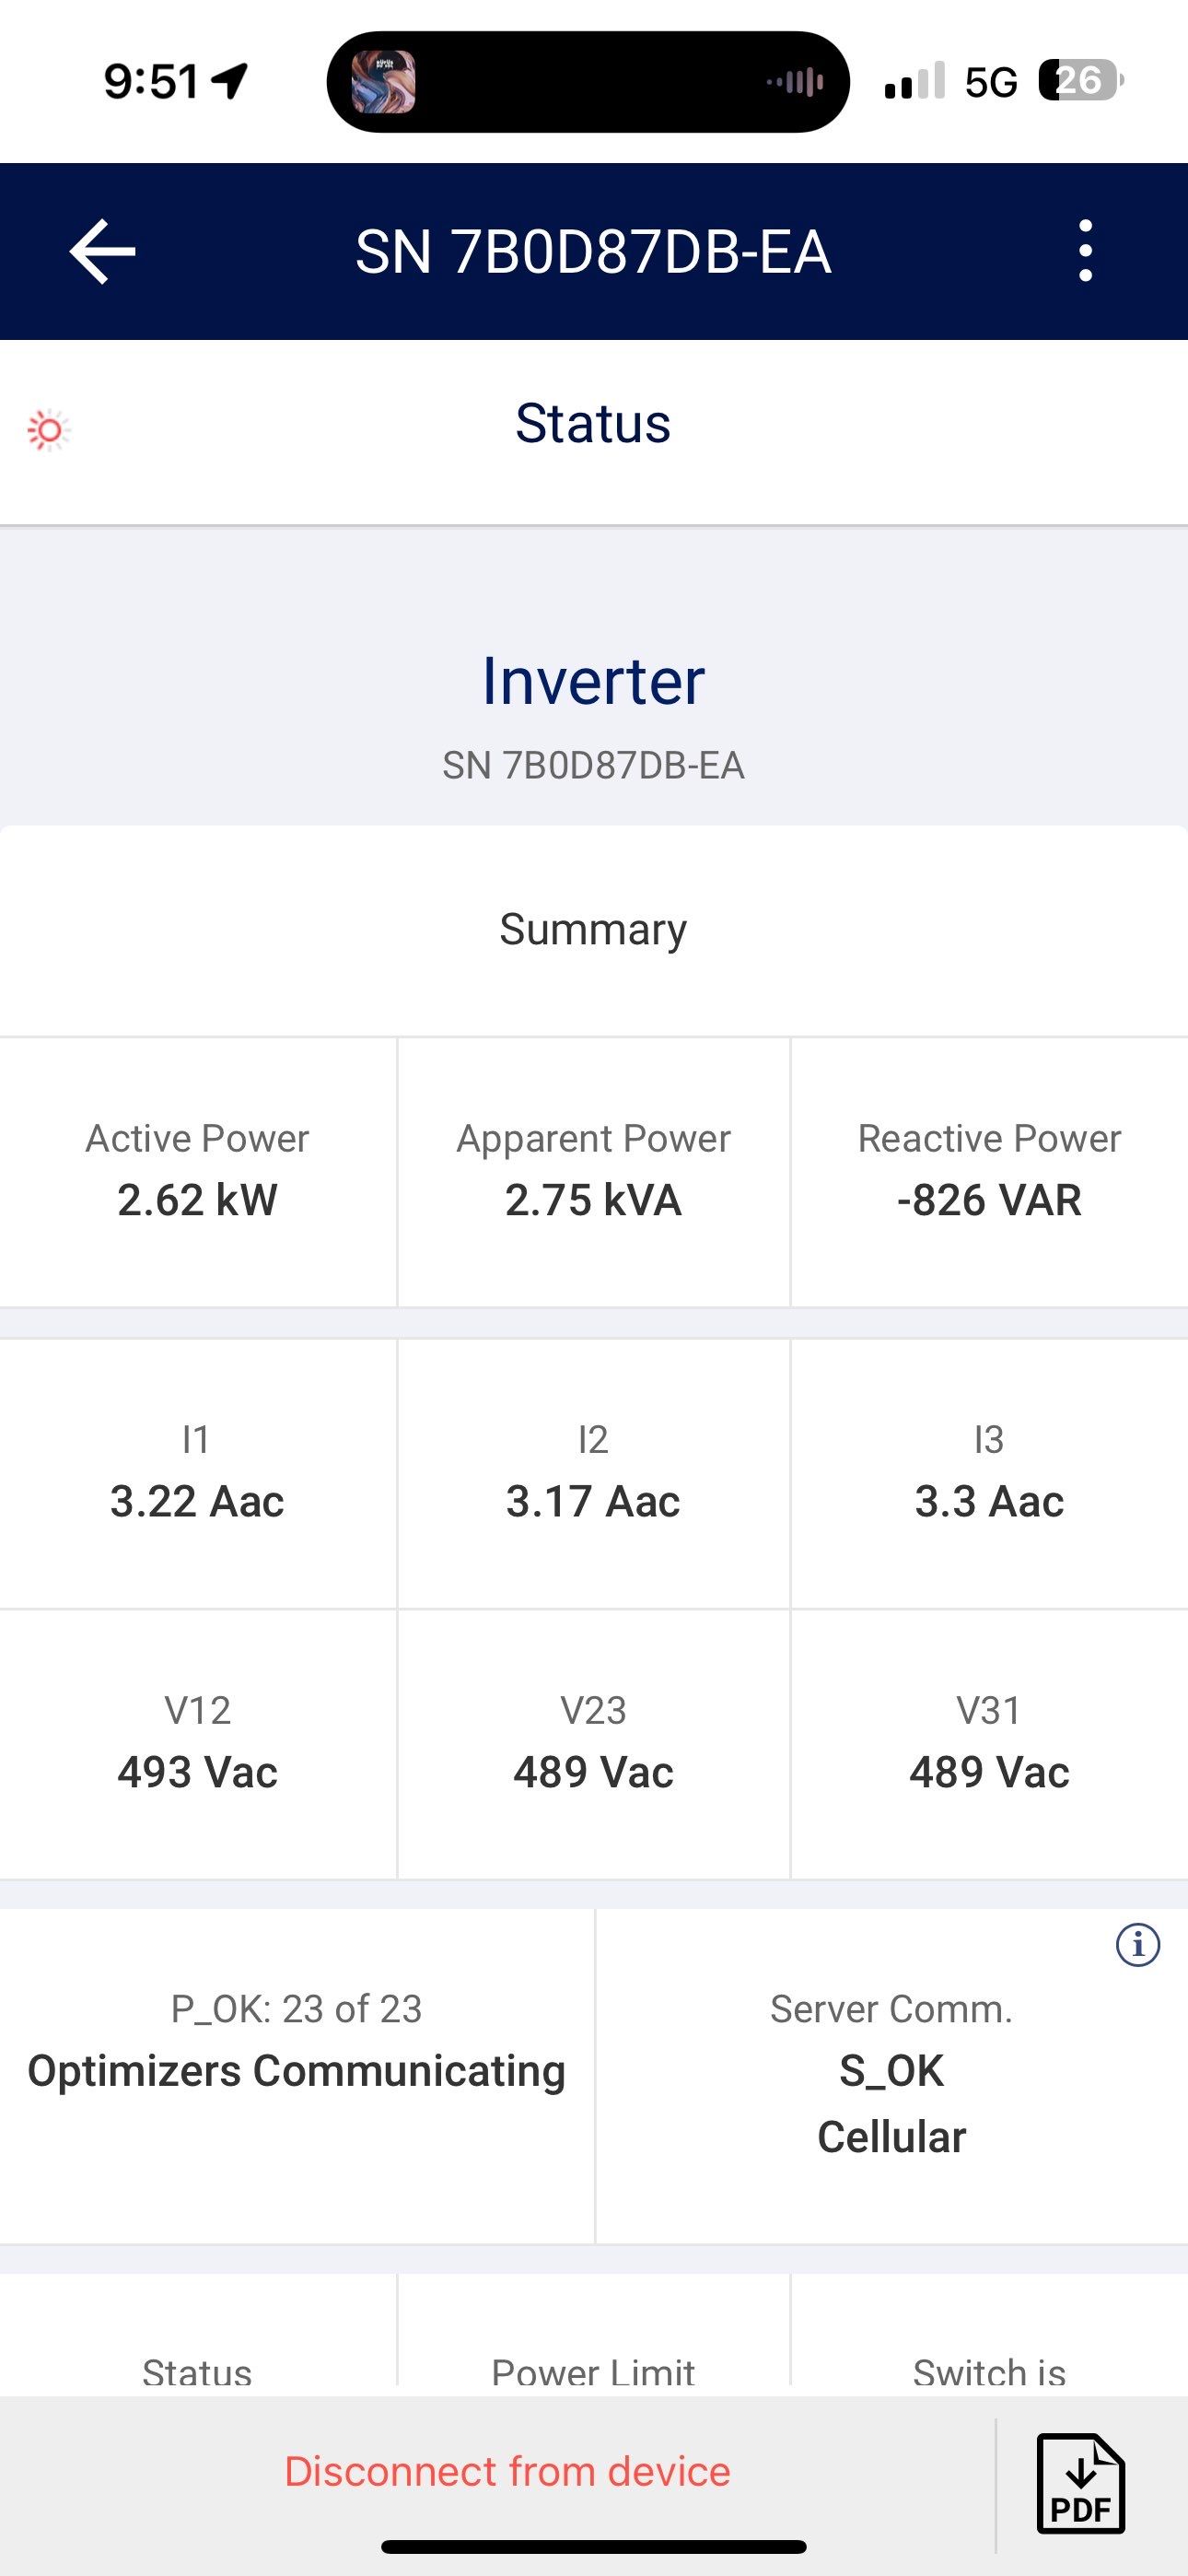The image size is (1188, 2576).
Task: Select the I3 3.3 Aac current cell
Action: 989,1473
